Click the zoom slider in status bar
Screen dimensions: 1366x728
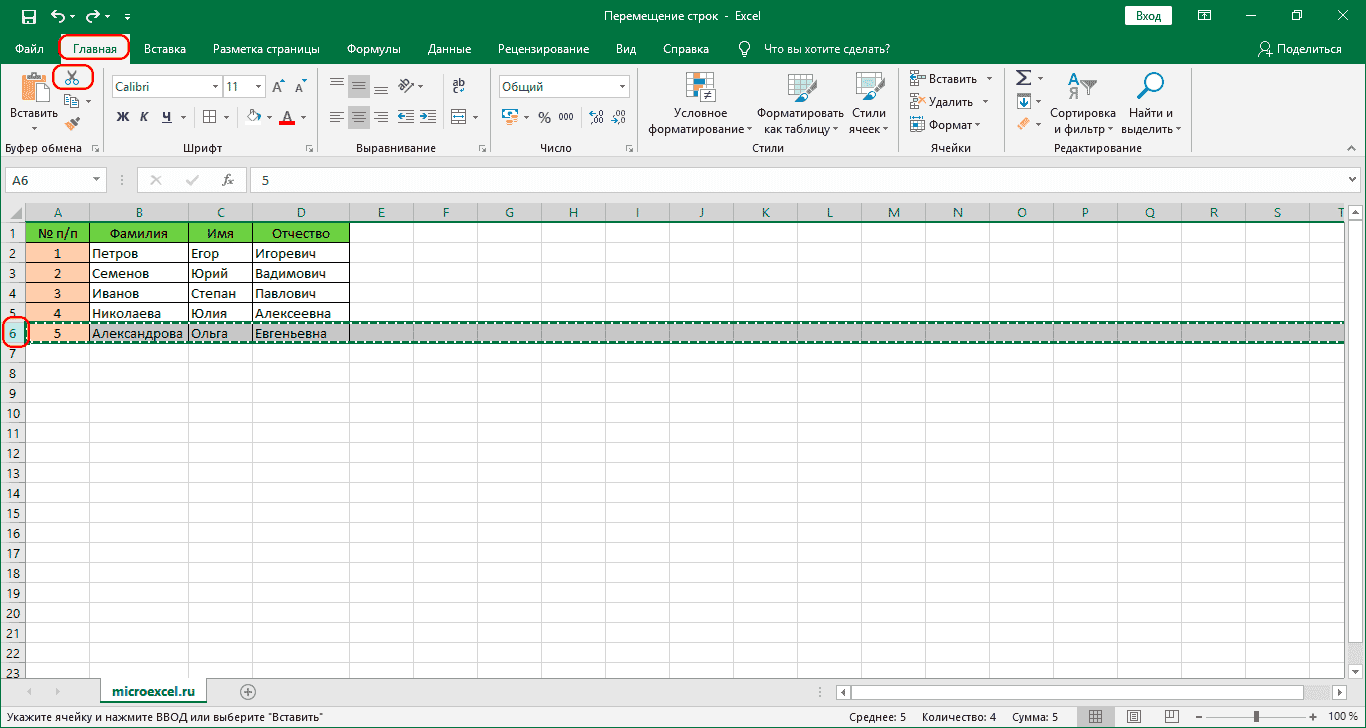pyautogui.click(x=1257, y=717)
